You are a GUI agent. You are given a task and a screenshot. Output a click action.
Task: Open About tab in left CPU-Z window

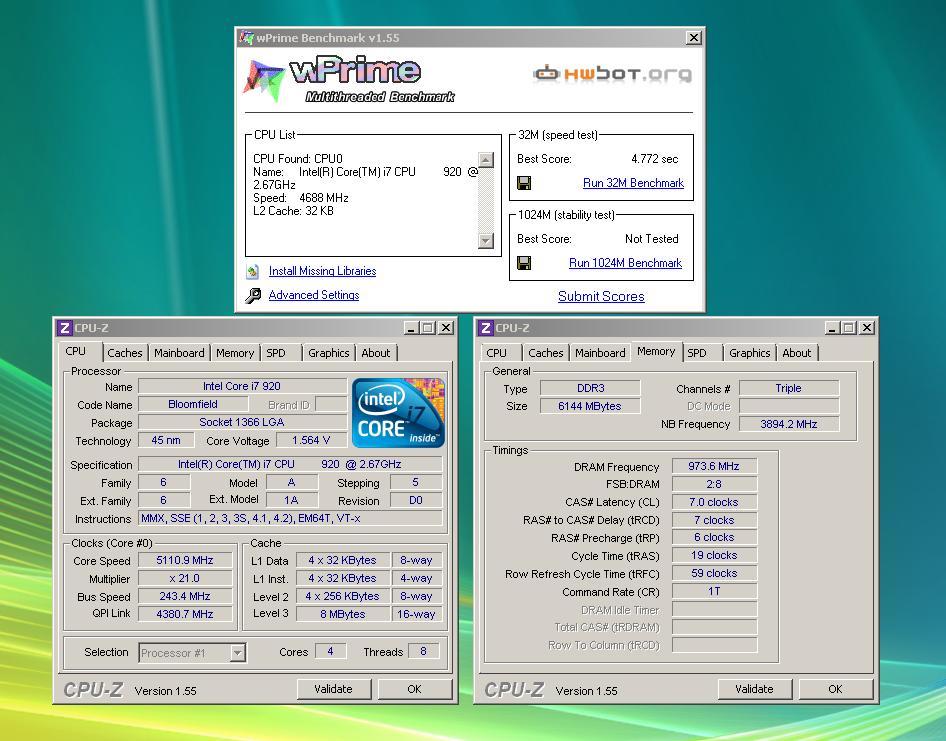(376, 353)
